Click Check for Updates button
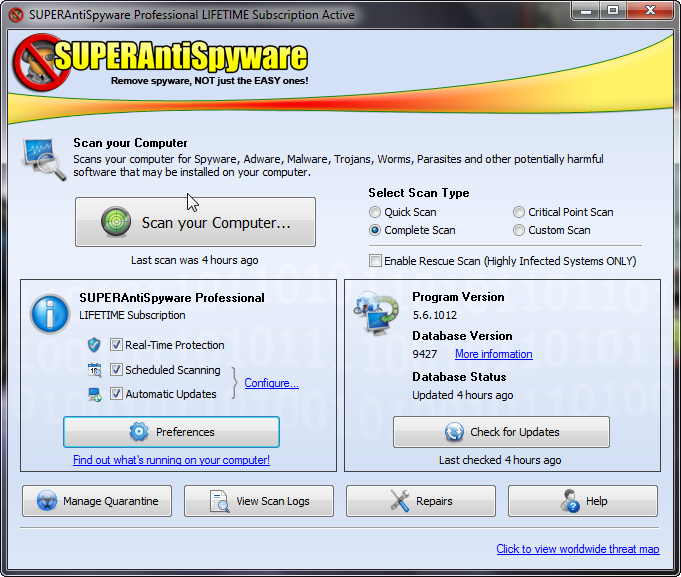Screen dimensions: 681x577 click(x=501, y=432)
